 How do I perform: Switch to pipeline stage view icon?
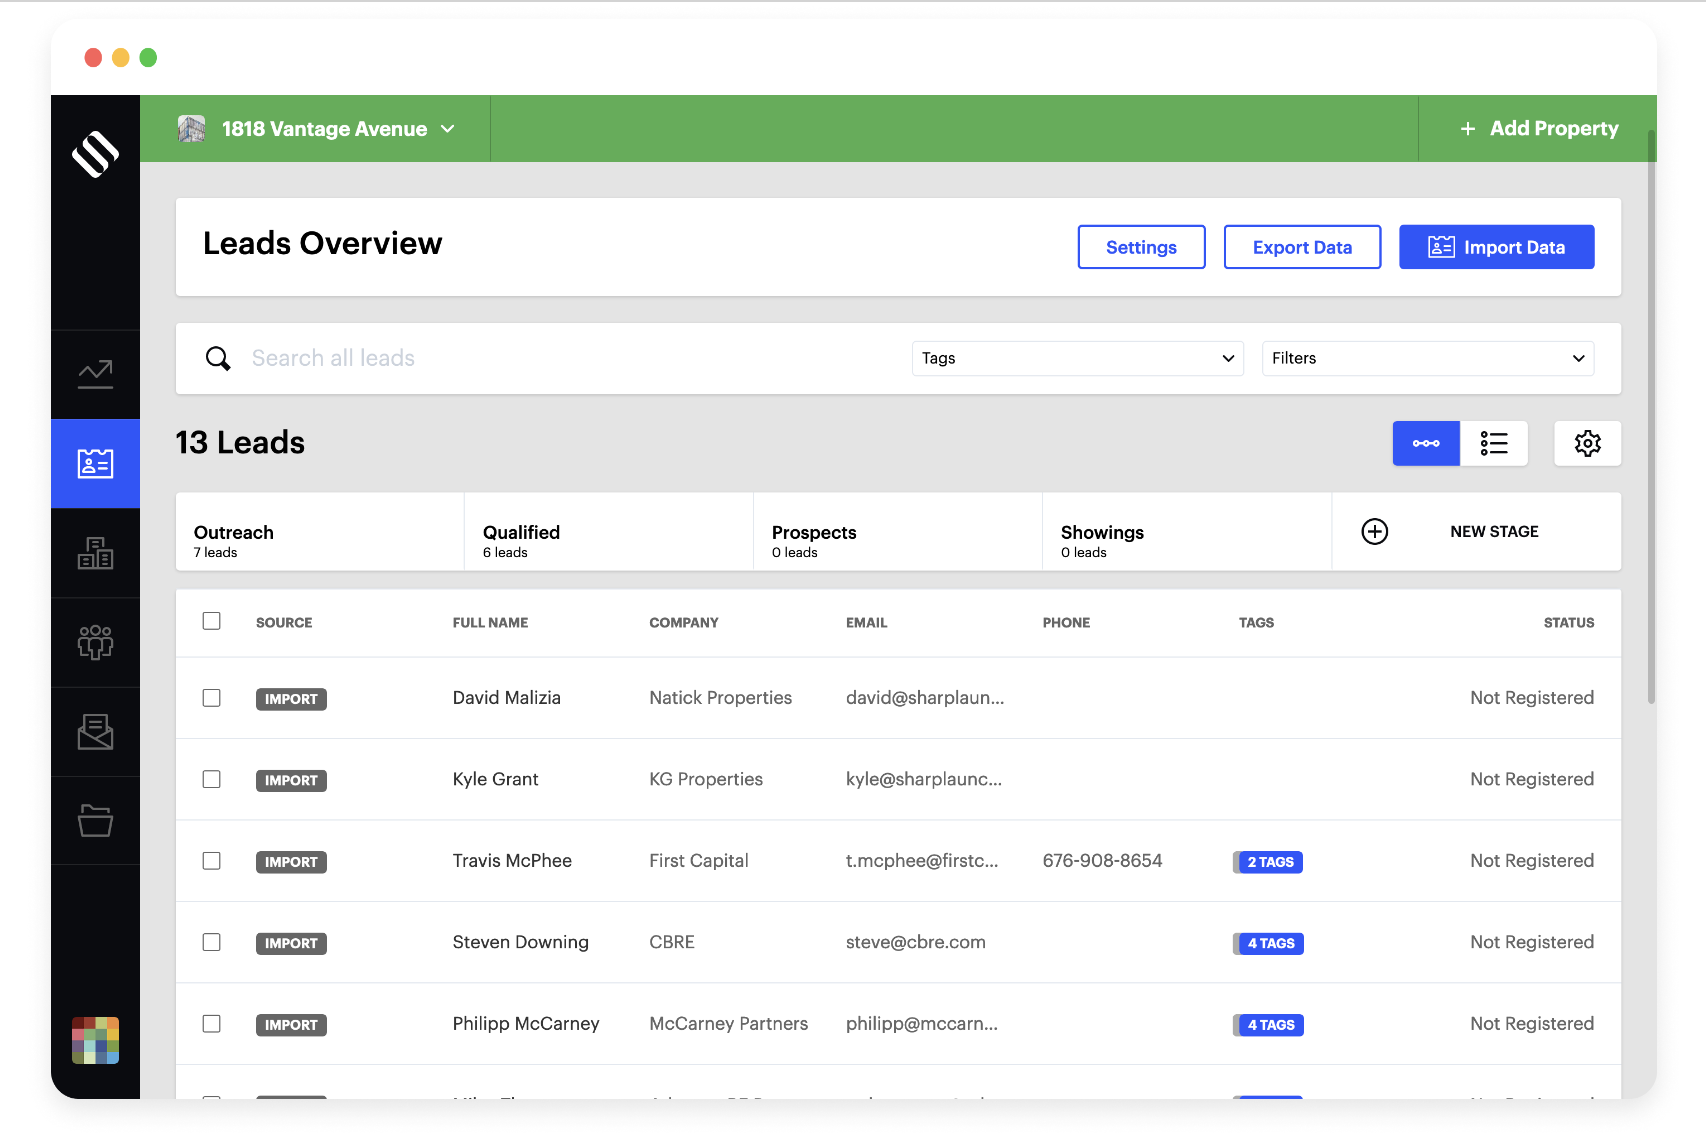click(1426, 443)
